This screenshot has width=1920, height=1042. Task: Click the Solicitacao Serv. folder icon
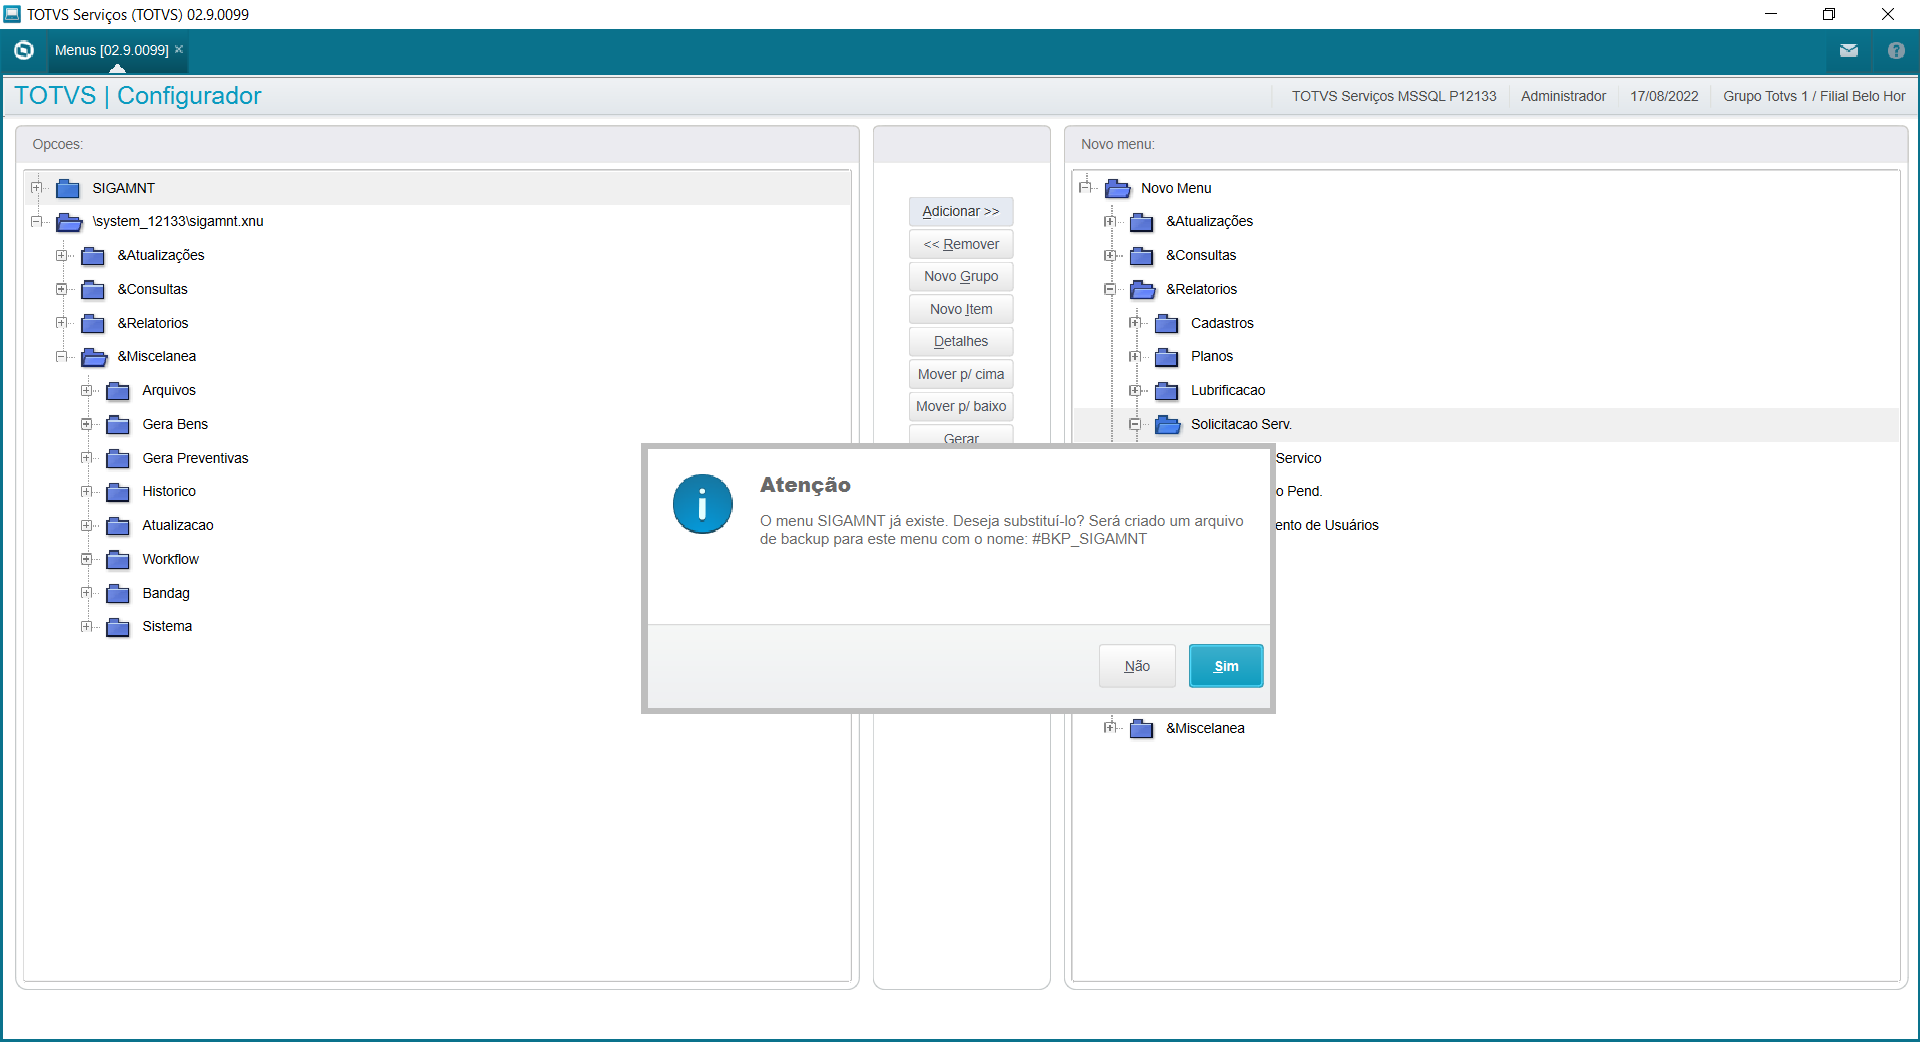[1167, 425]
